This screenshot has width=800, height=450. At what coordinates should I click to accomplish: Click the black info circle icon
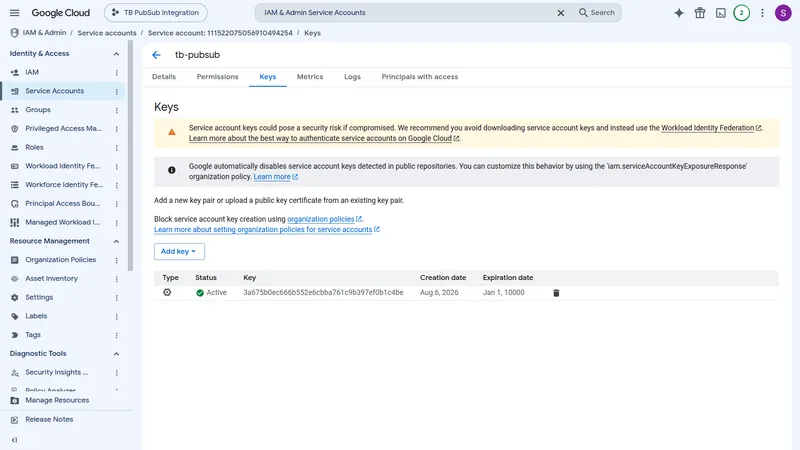coord(172,170)
